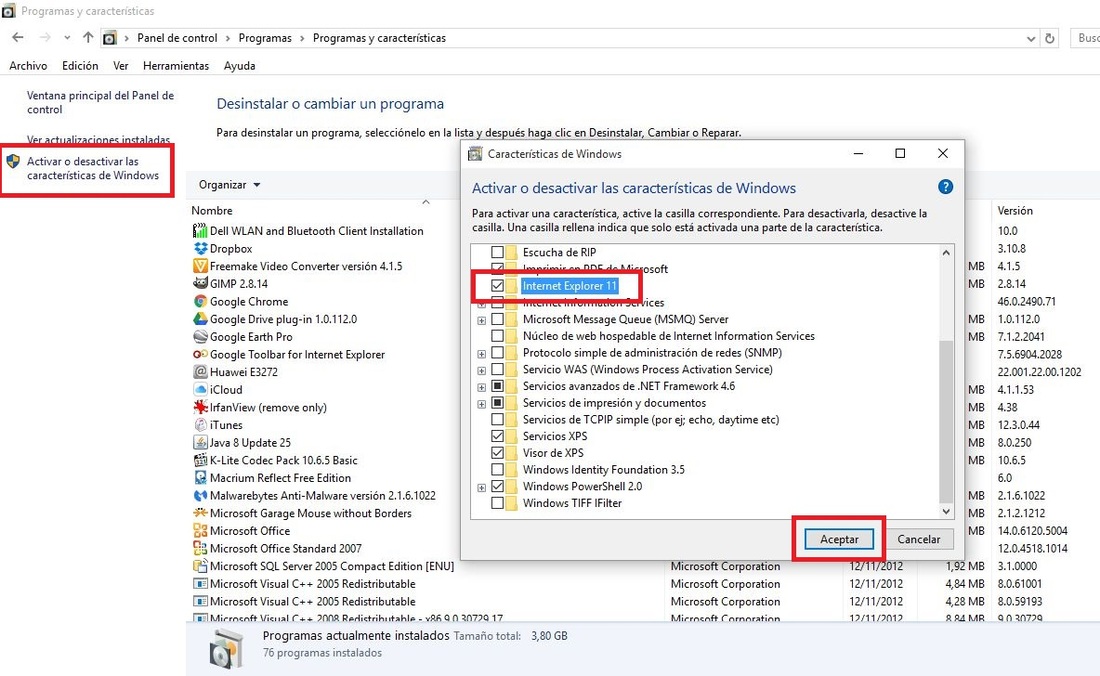Click the IrfanView program icon
Image resolution: width=1100 pixels, height=676 pixels.
(200, 407)
